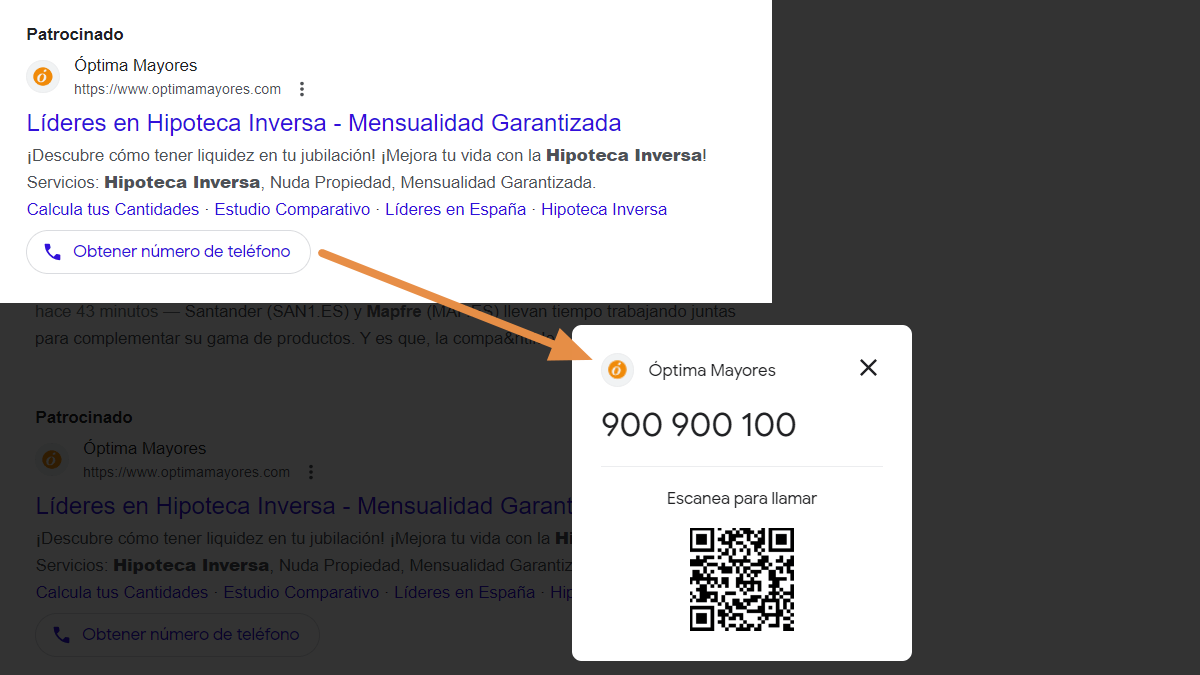
Task: Select the phone icon on the bottom call button
Action: click(x=61, y=634)
